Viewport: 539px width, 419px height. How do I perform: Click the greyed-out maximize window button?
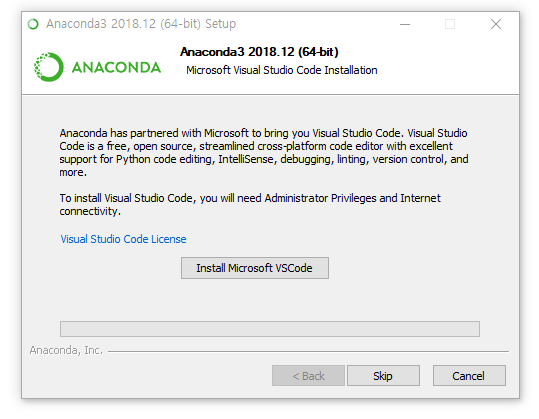(x=450, y=24)
